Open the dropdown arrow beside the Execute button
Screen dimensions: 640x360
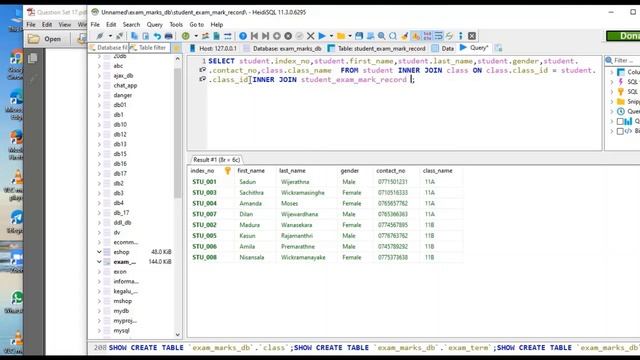(331, 36)
